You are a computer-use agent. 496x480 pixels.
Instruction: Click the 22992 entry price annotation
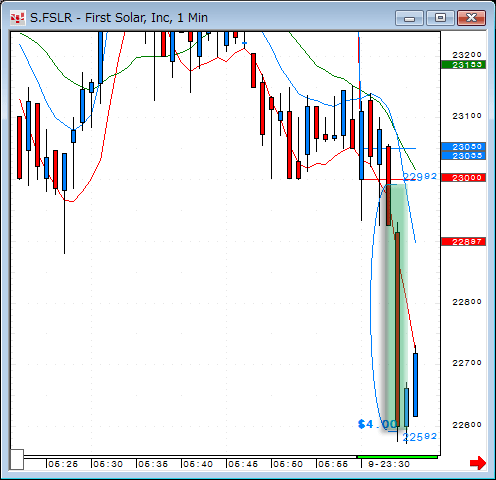coord(420,176)
